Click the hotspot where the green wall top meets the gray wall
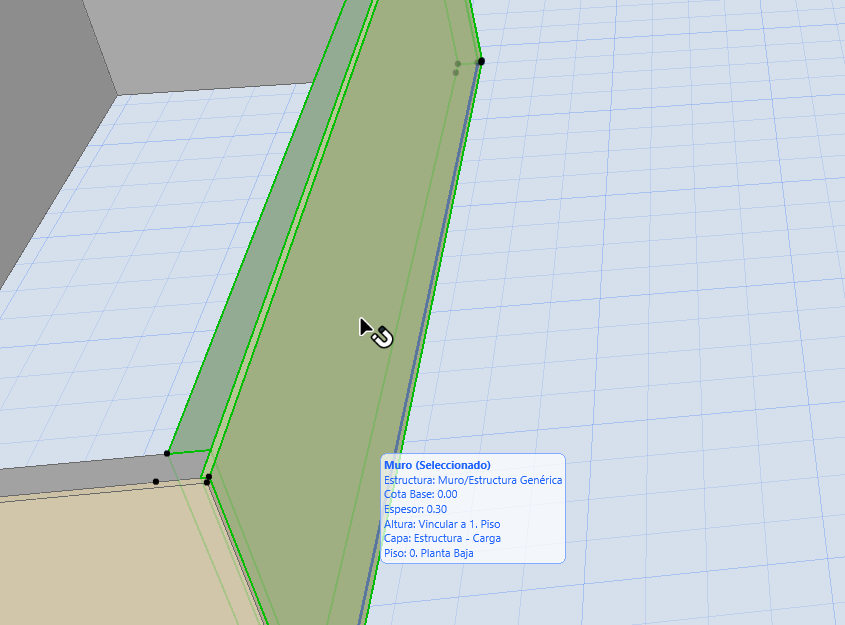Viewport: 845px width, 625px height. click(x=167, y=453)
